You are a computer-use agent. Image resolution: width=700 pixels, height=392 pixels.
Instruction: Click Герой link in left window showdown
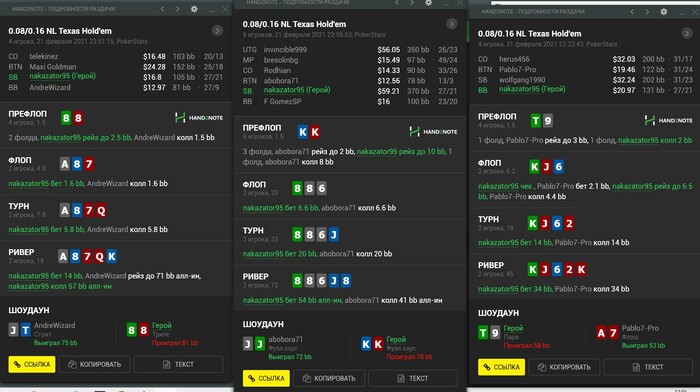pyautogui.click(x=162, y=325)
